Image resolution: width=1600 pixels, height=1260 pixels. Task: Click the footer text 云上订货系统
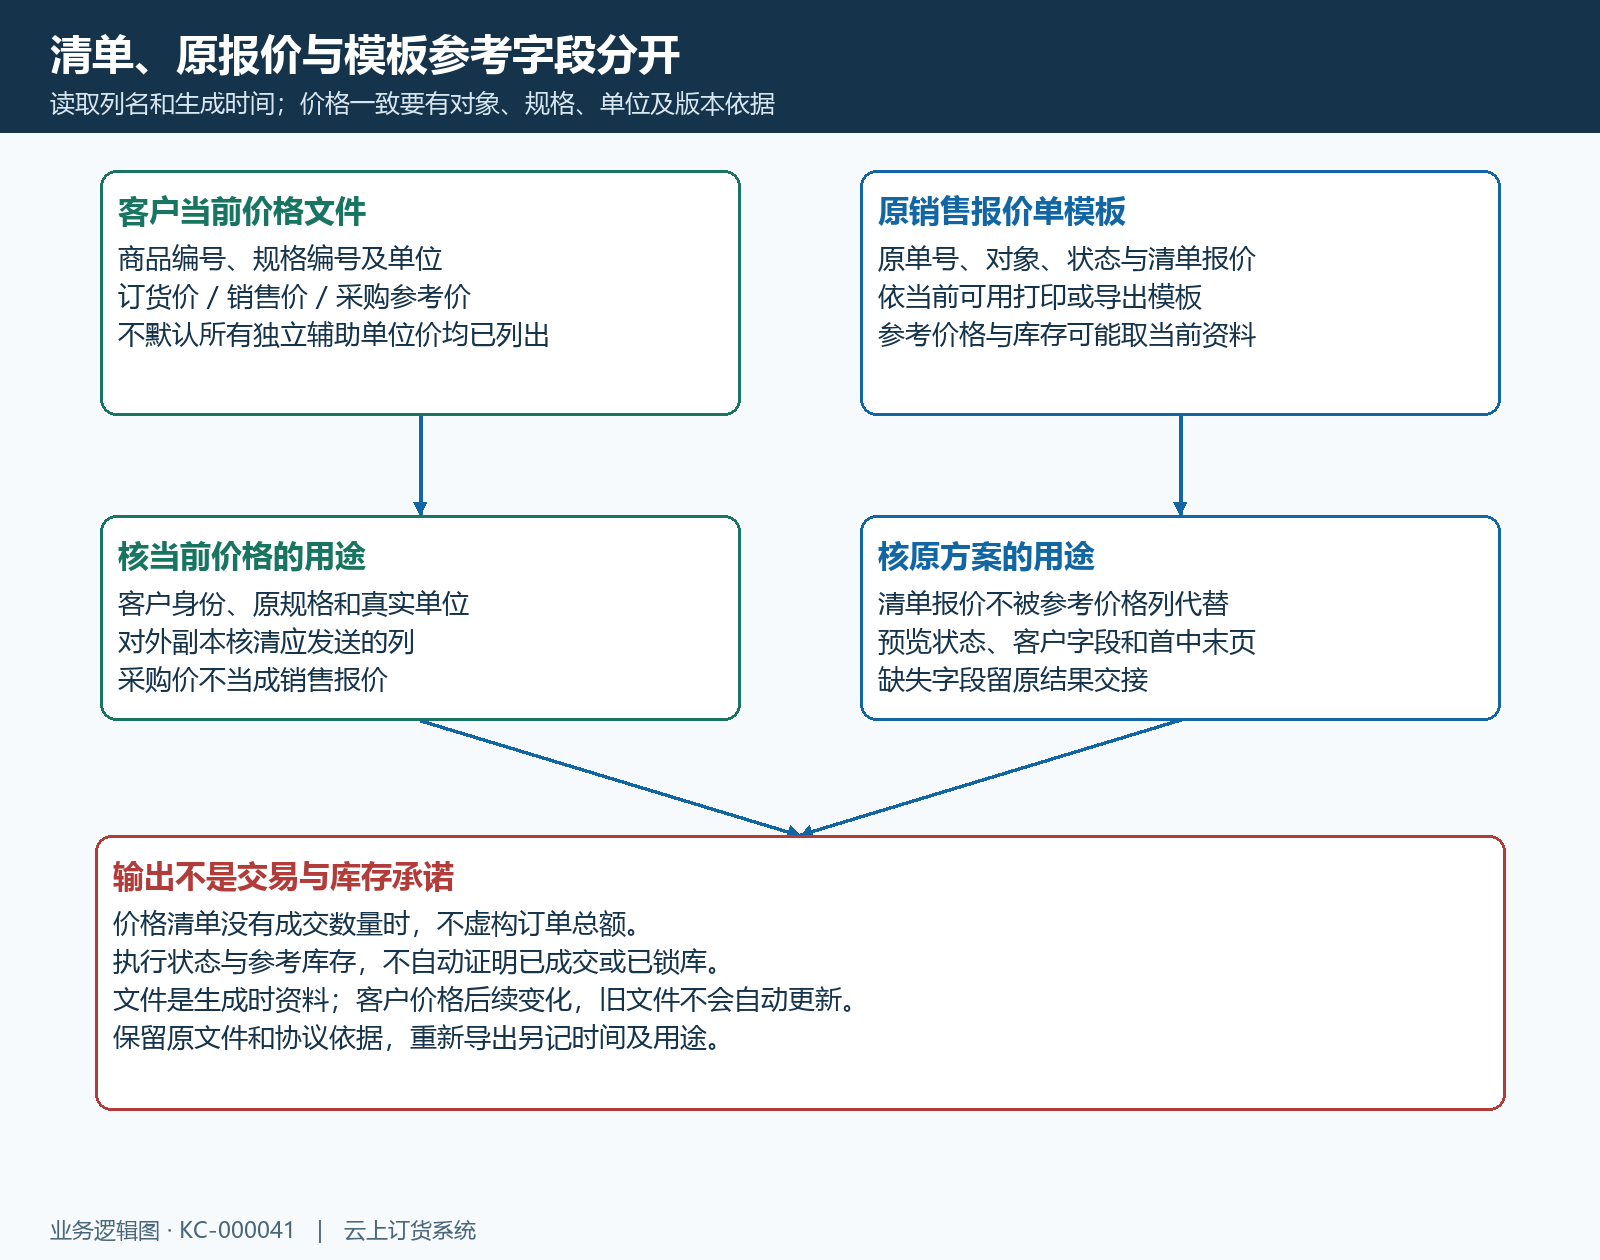pyautogui.click(x=410, y=1230)
